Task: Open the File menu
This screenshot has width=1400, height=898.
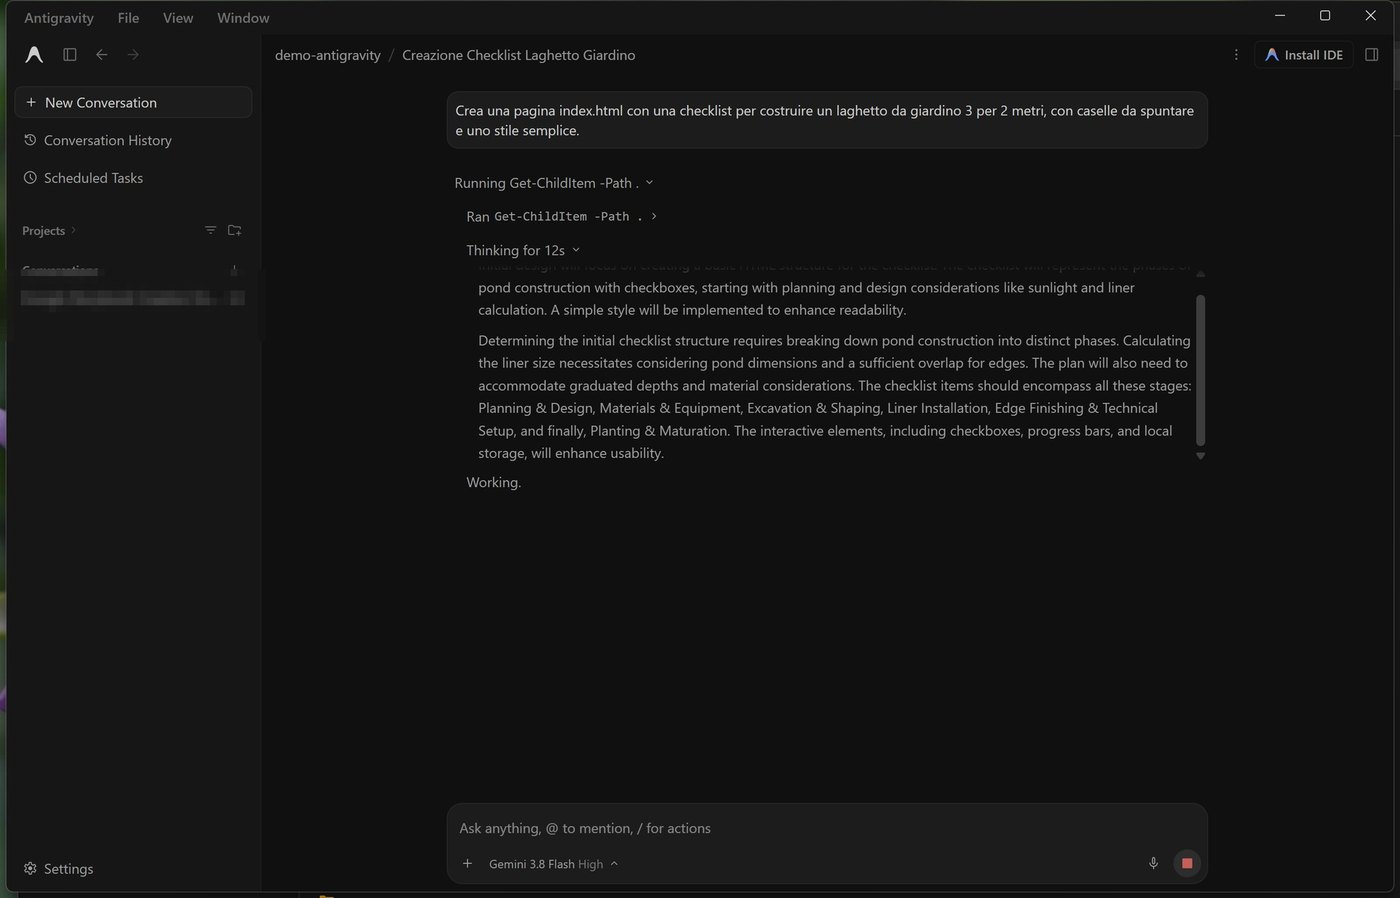Action: (128, 18)
